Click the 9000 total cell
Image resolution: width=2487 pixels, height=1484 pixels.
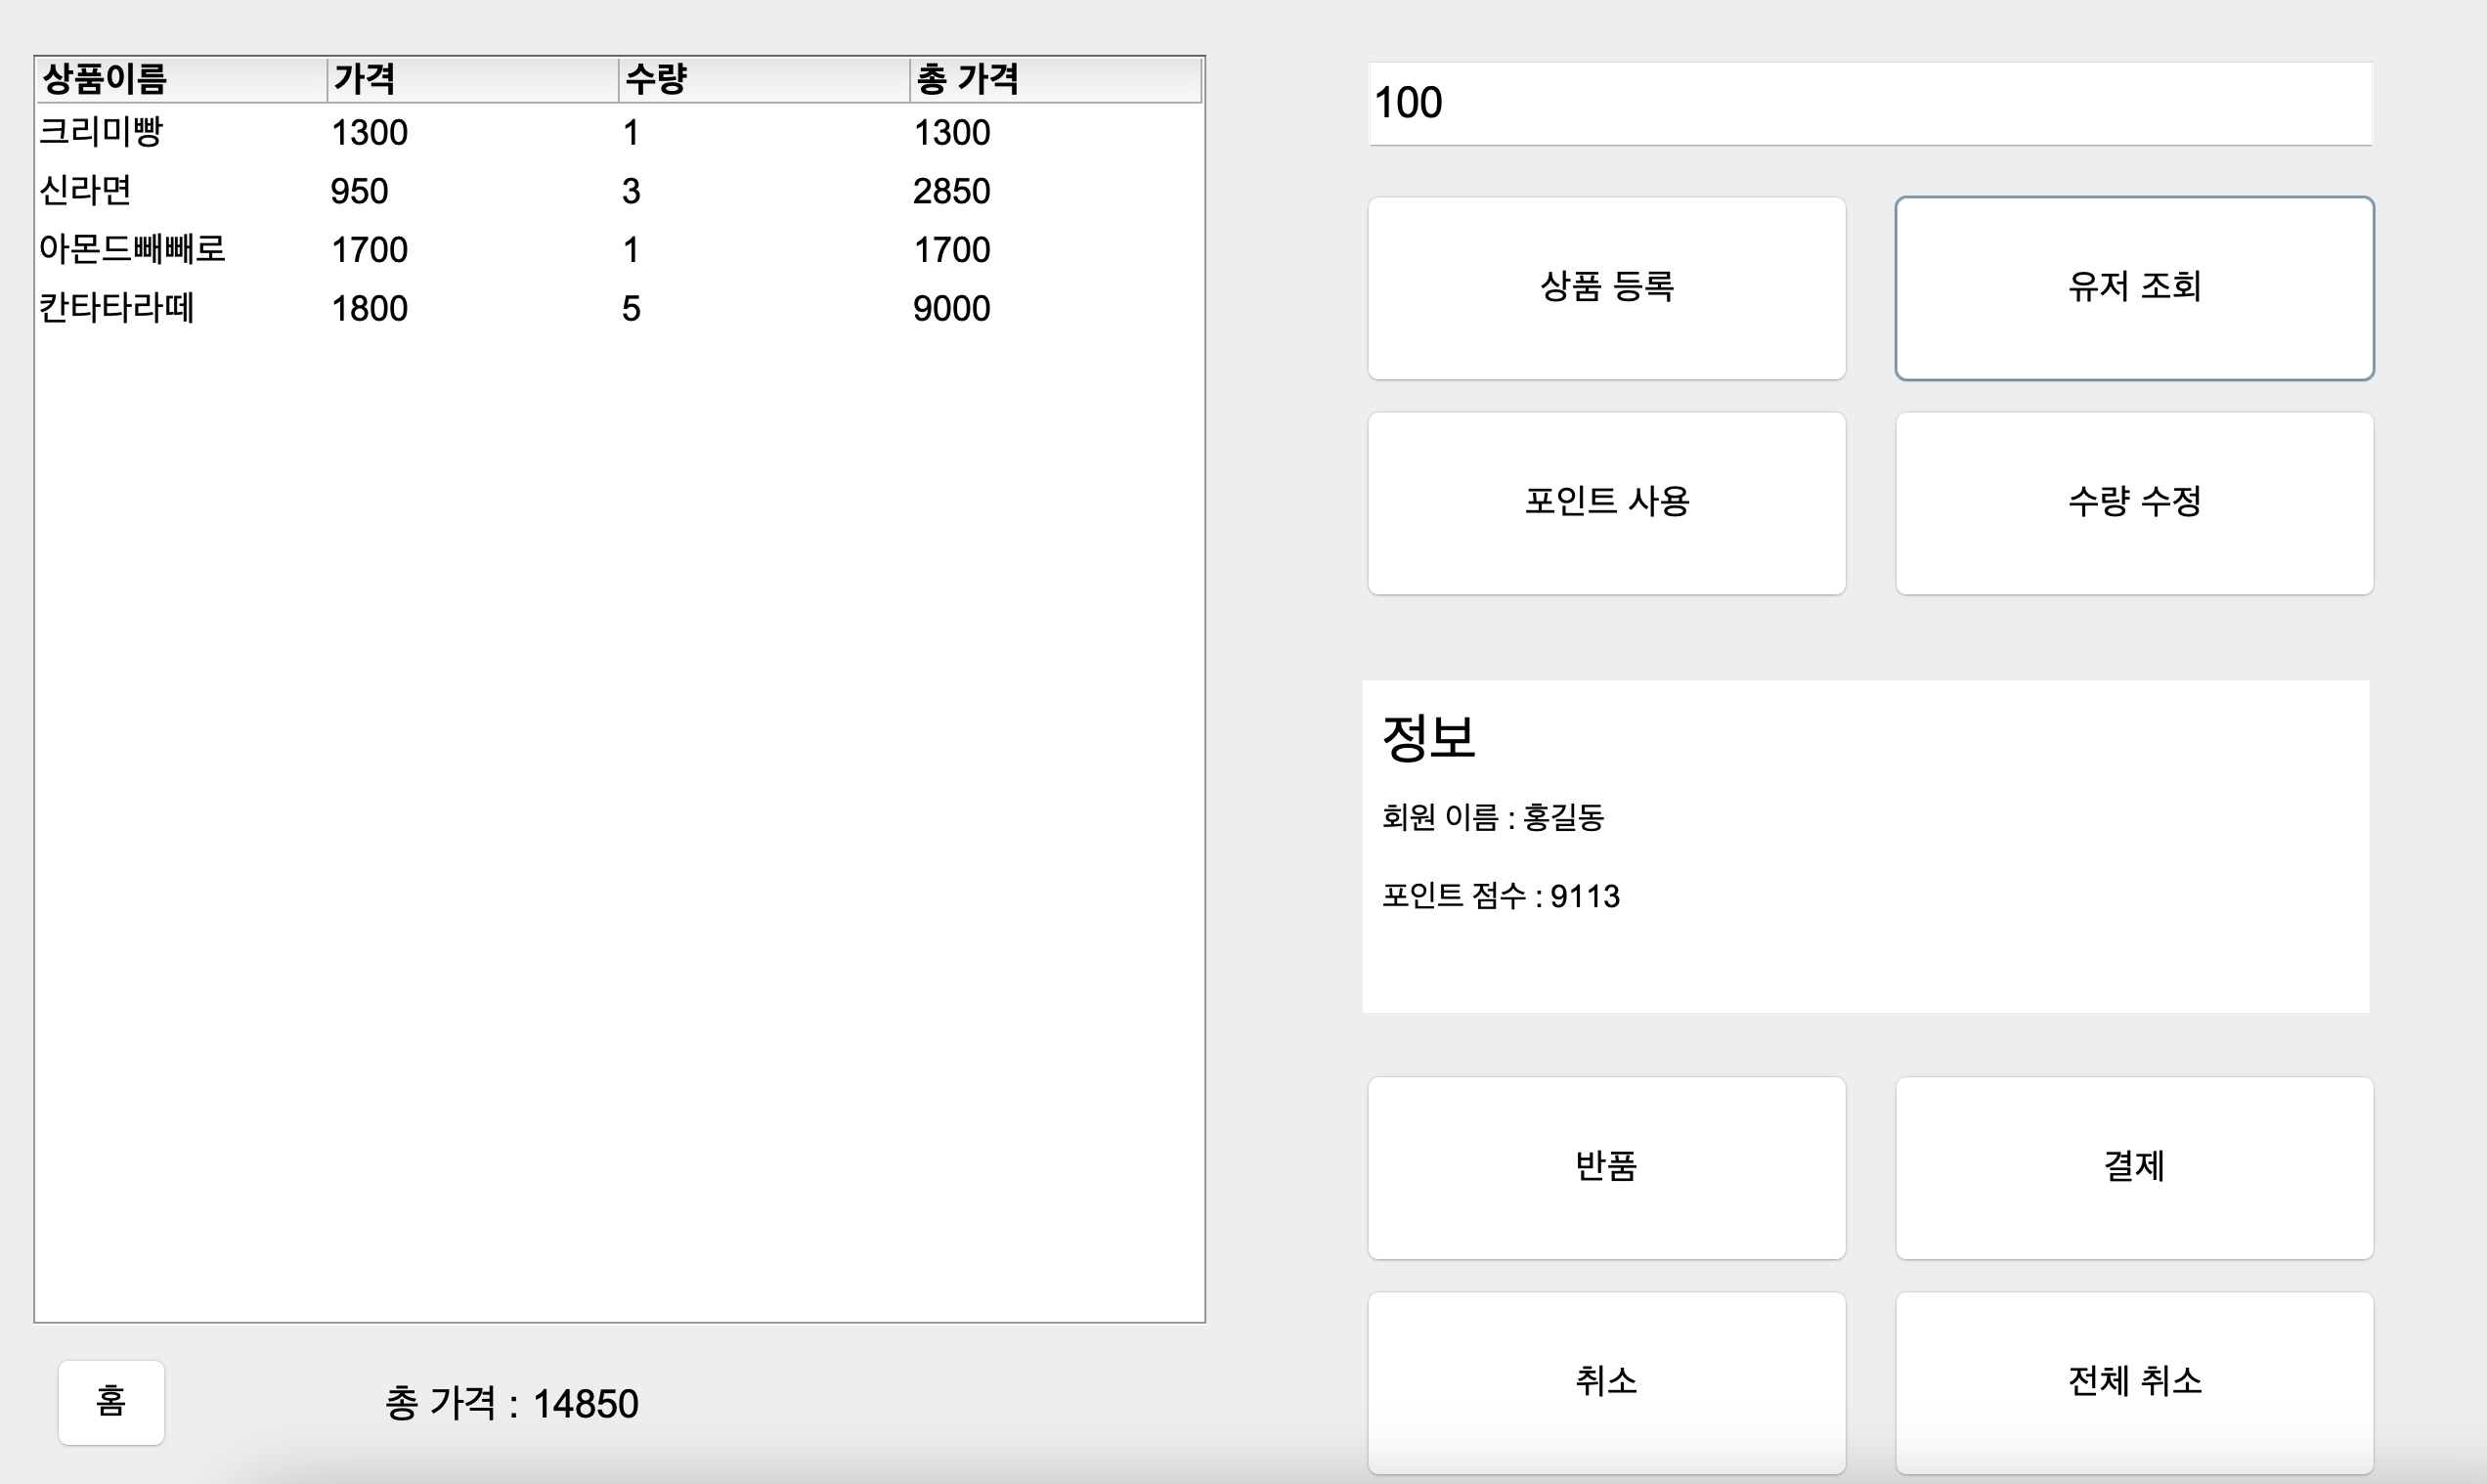tap(951, 309)
